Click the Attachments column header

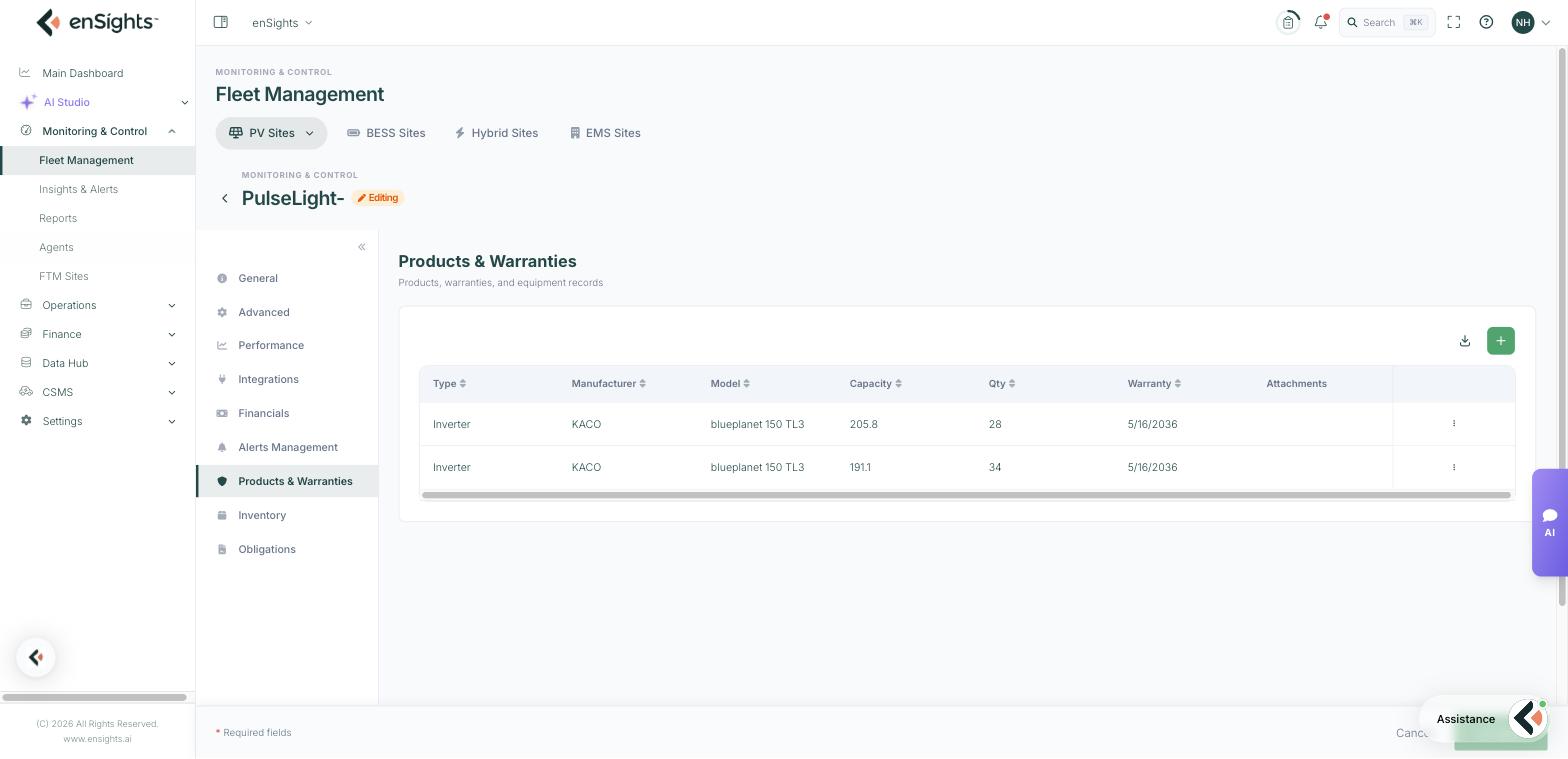[x=1297, y=384]
